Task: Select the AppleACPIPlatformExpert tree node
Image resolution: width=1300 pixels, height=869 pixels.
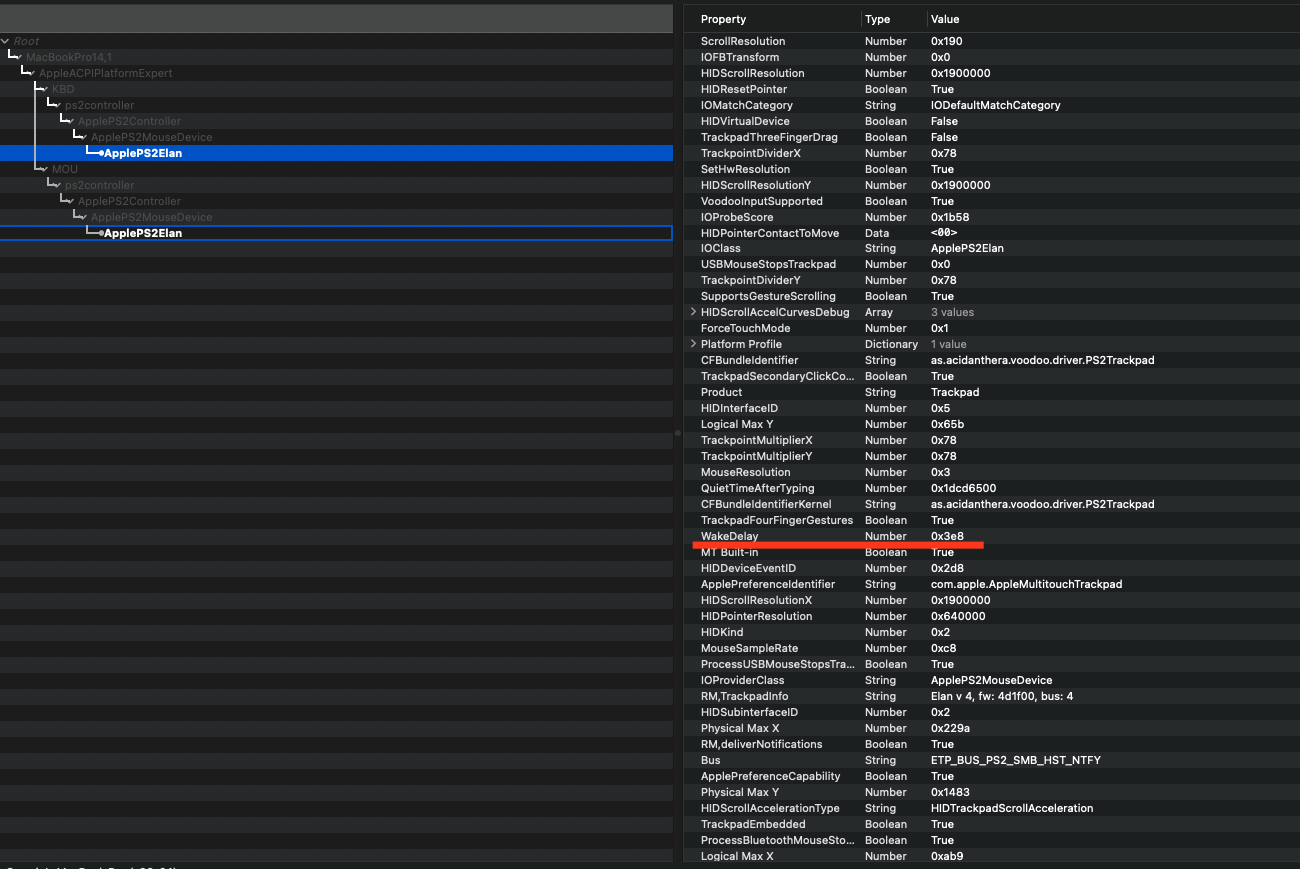Action: [104, 73]
